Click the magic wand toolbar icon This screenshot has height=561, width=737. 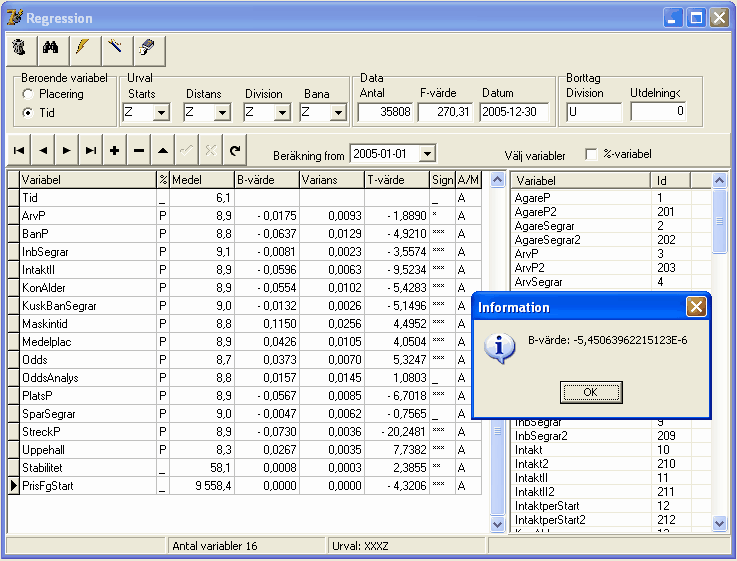(x=115, y=48)
